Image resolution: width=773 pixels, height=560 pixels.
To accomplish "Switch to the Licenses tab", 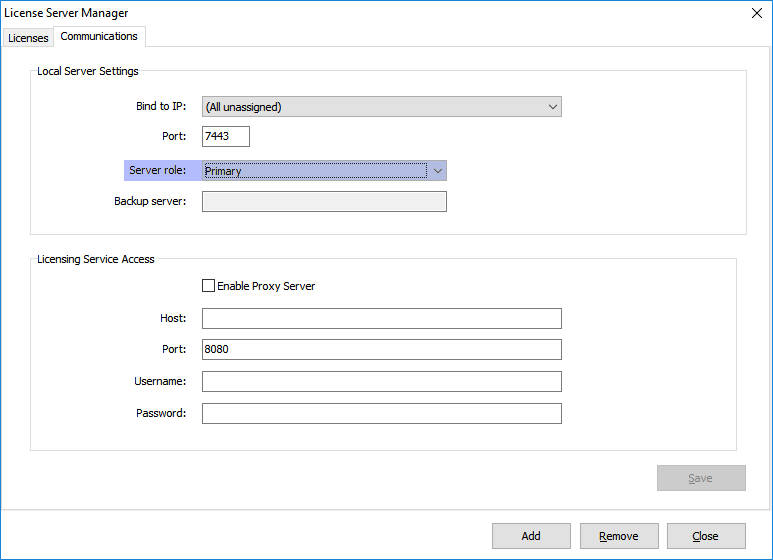I will coord(28,38).
